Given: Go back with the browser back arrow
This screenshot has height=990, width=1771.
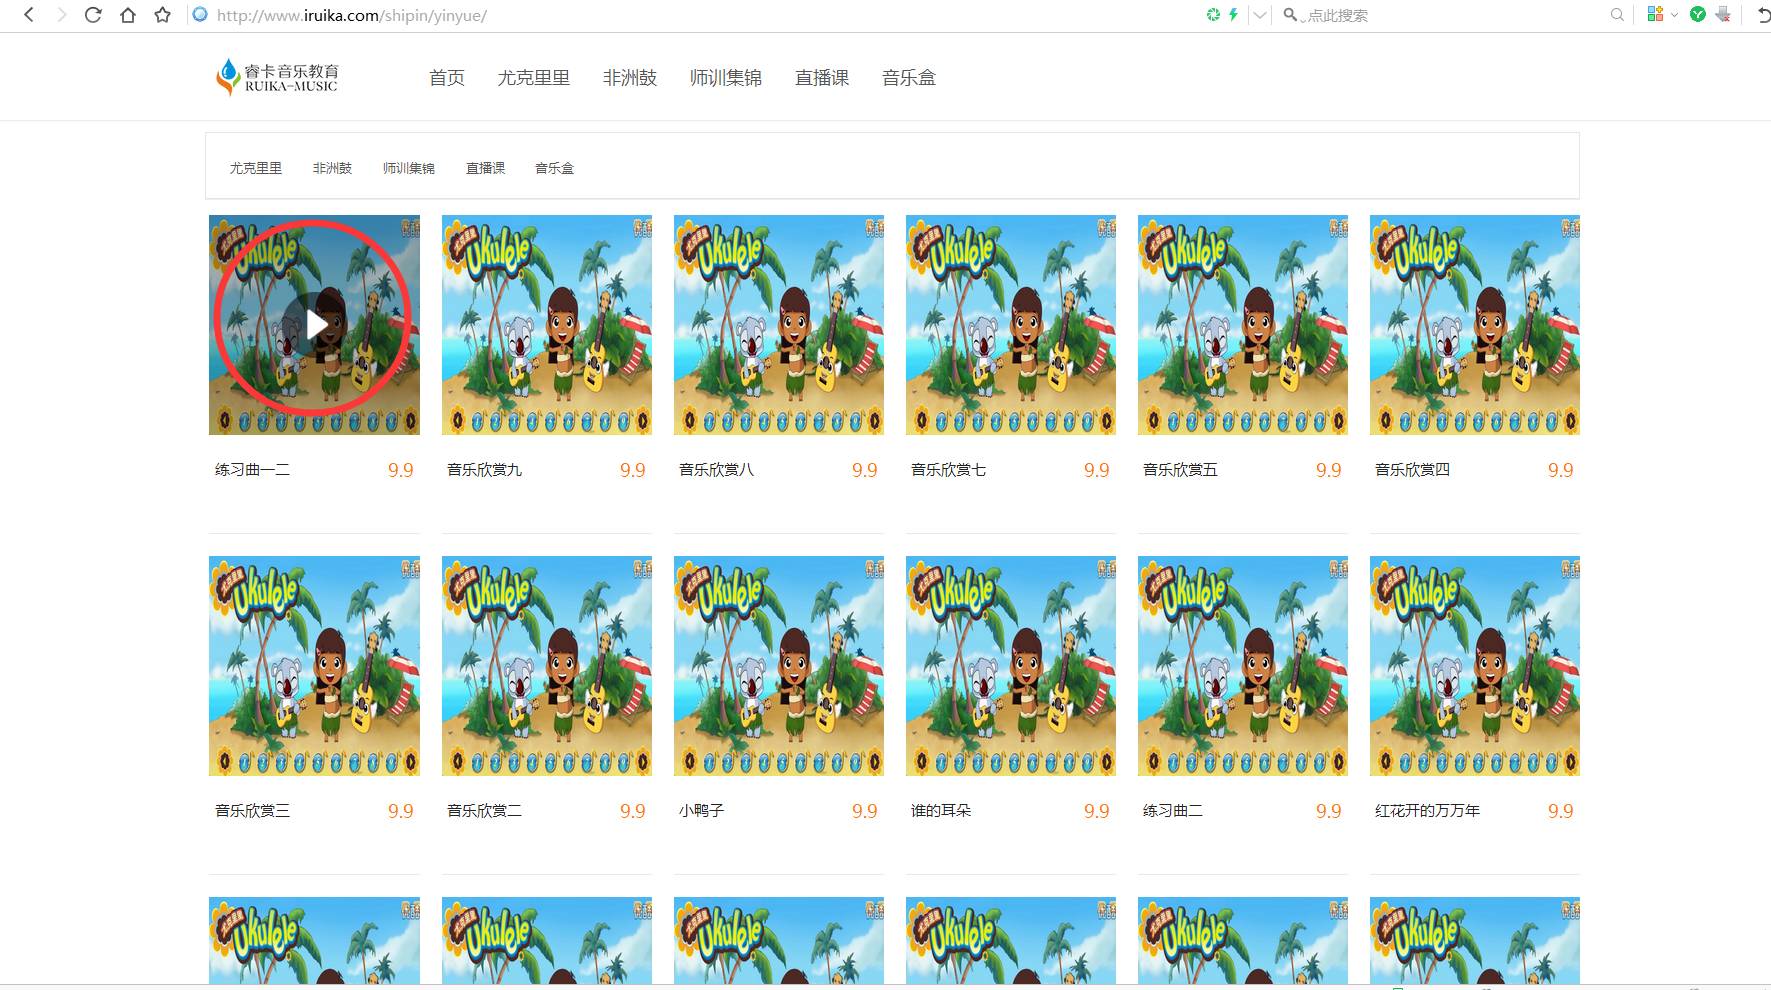Looking at the screenshot, I should pos(29,15).
